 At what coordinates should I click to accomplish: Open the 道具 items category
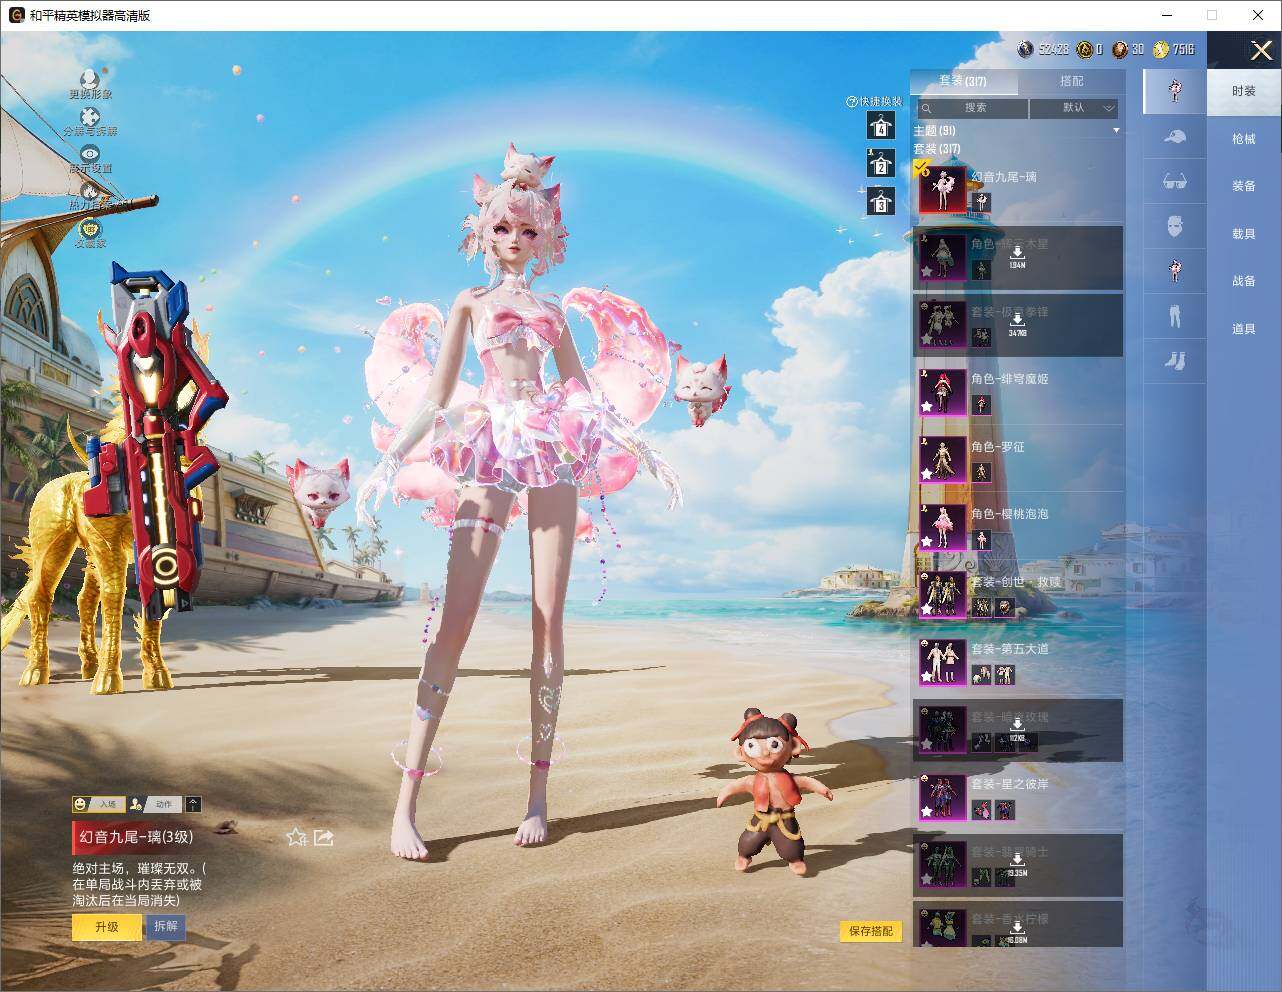coord(1244,329)
